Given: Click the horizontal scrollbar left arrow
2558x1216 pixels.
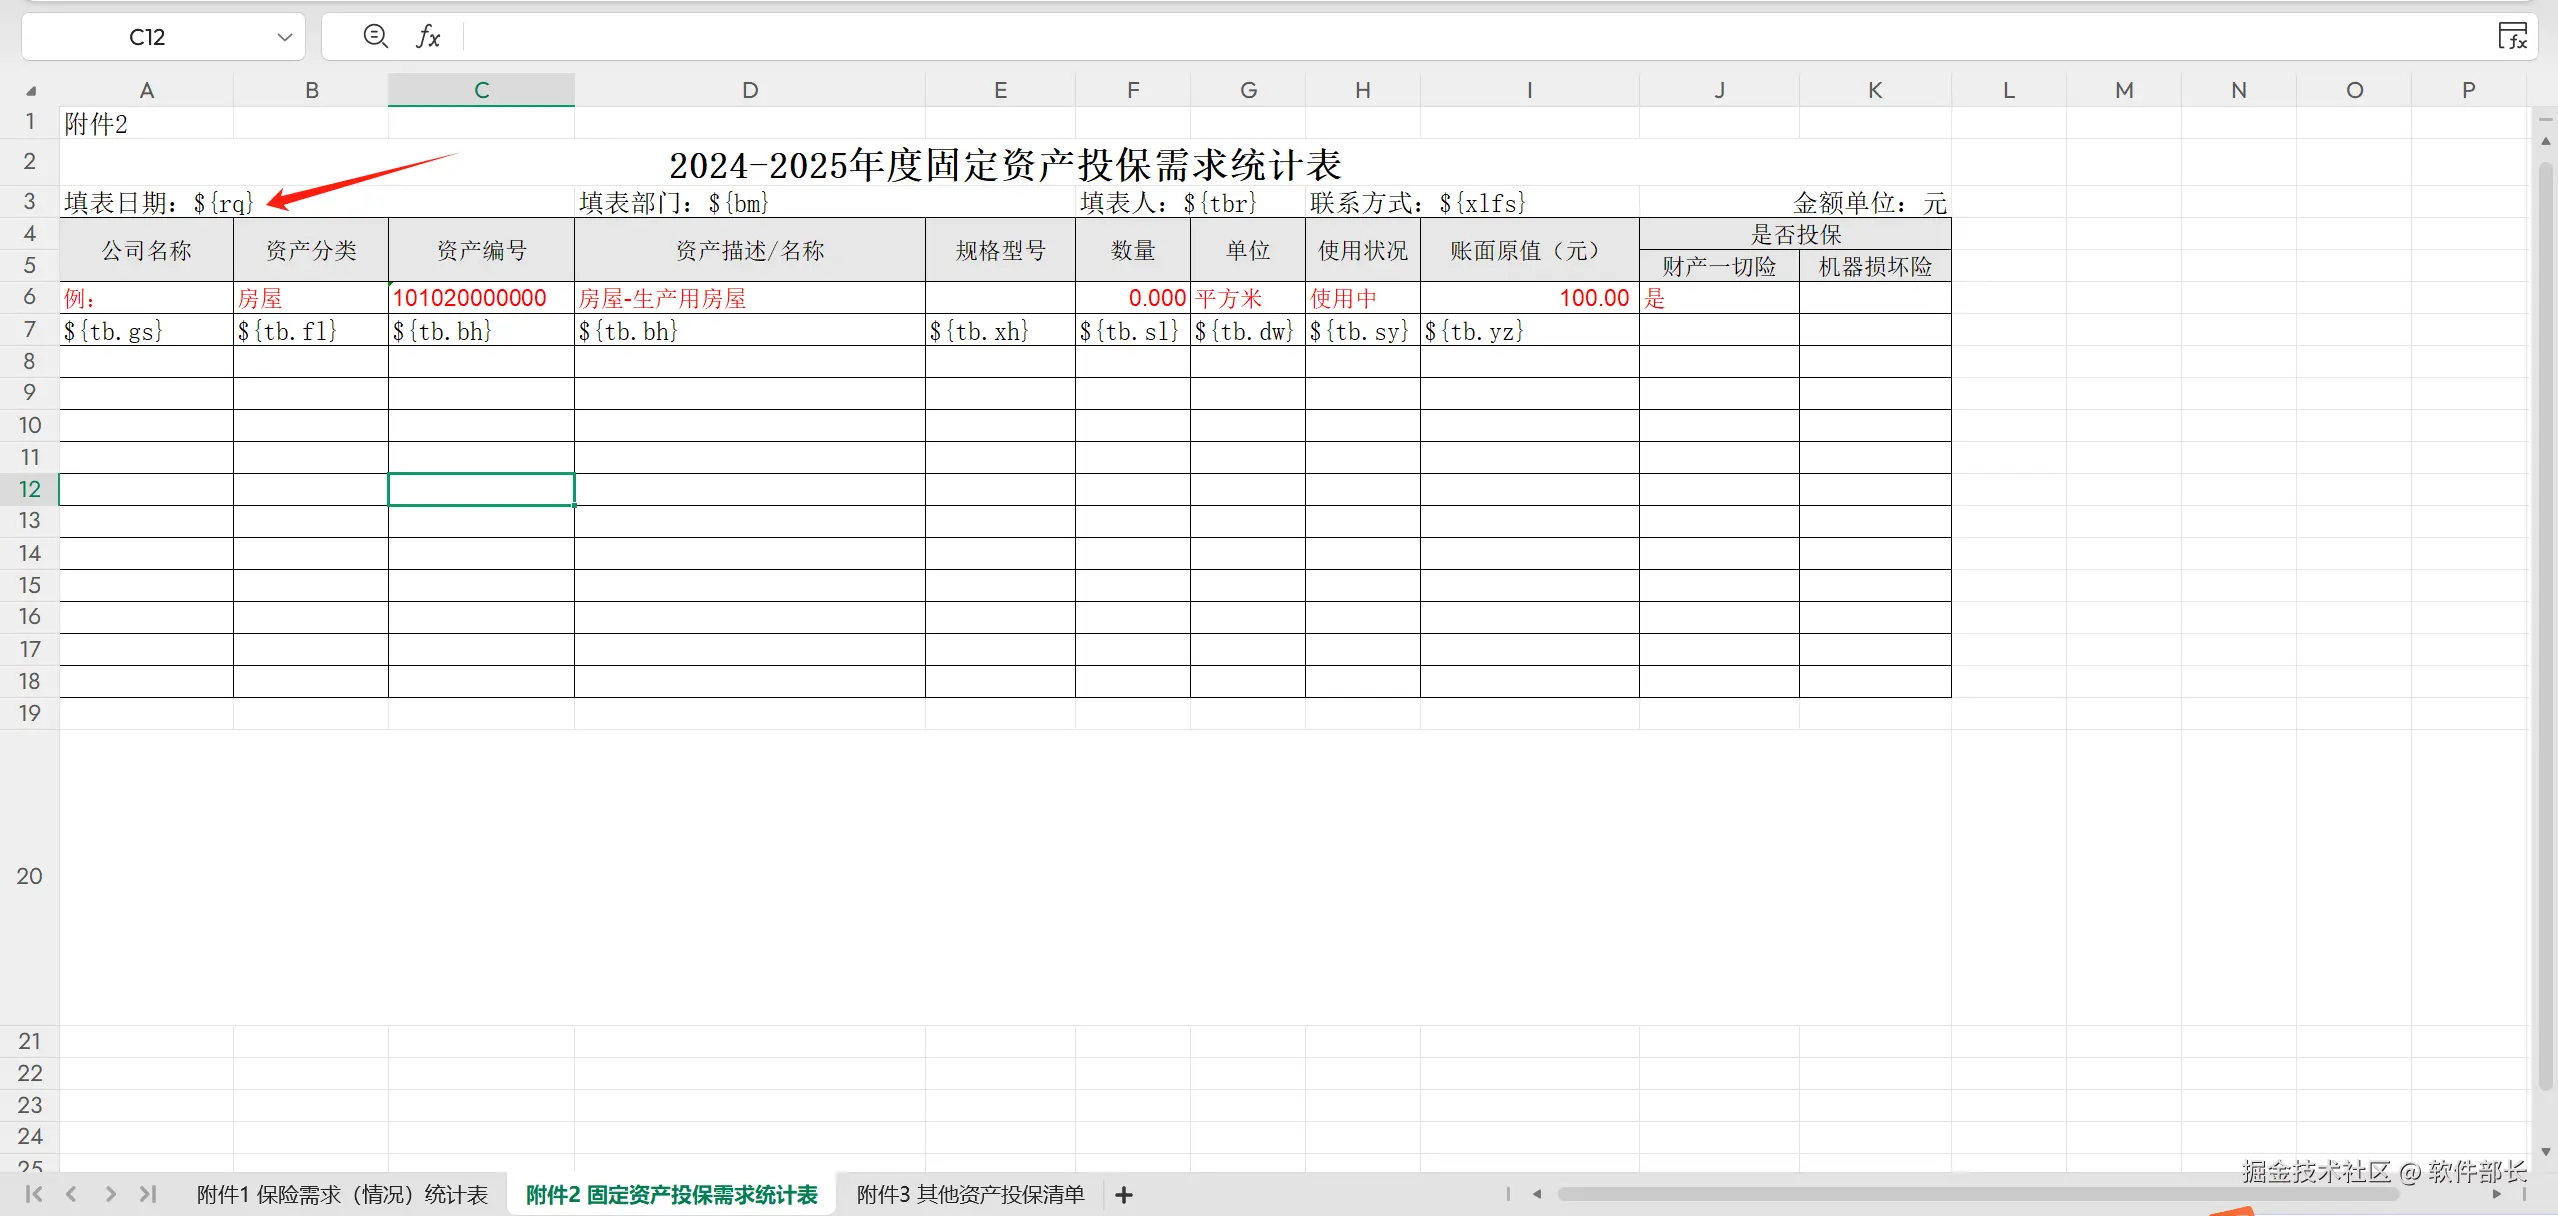Looking at the screenshot, I should point(1537,1194).
